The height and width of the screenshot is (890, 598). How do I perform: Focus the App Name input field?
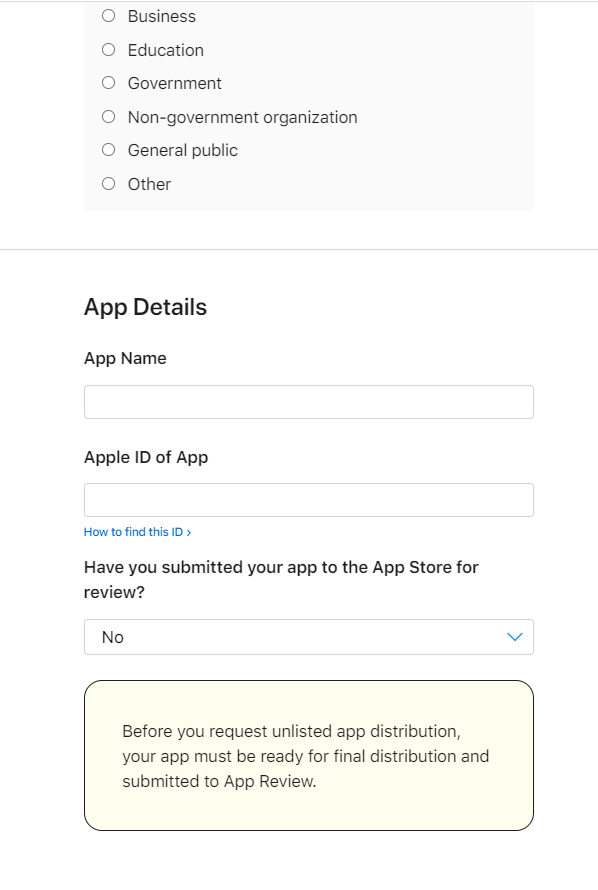[309, 402]
